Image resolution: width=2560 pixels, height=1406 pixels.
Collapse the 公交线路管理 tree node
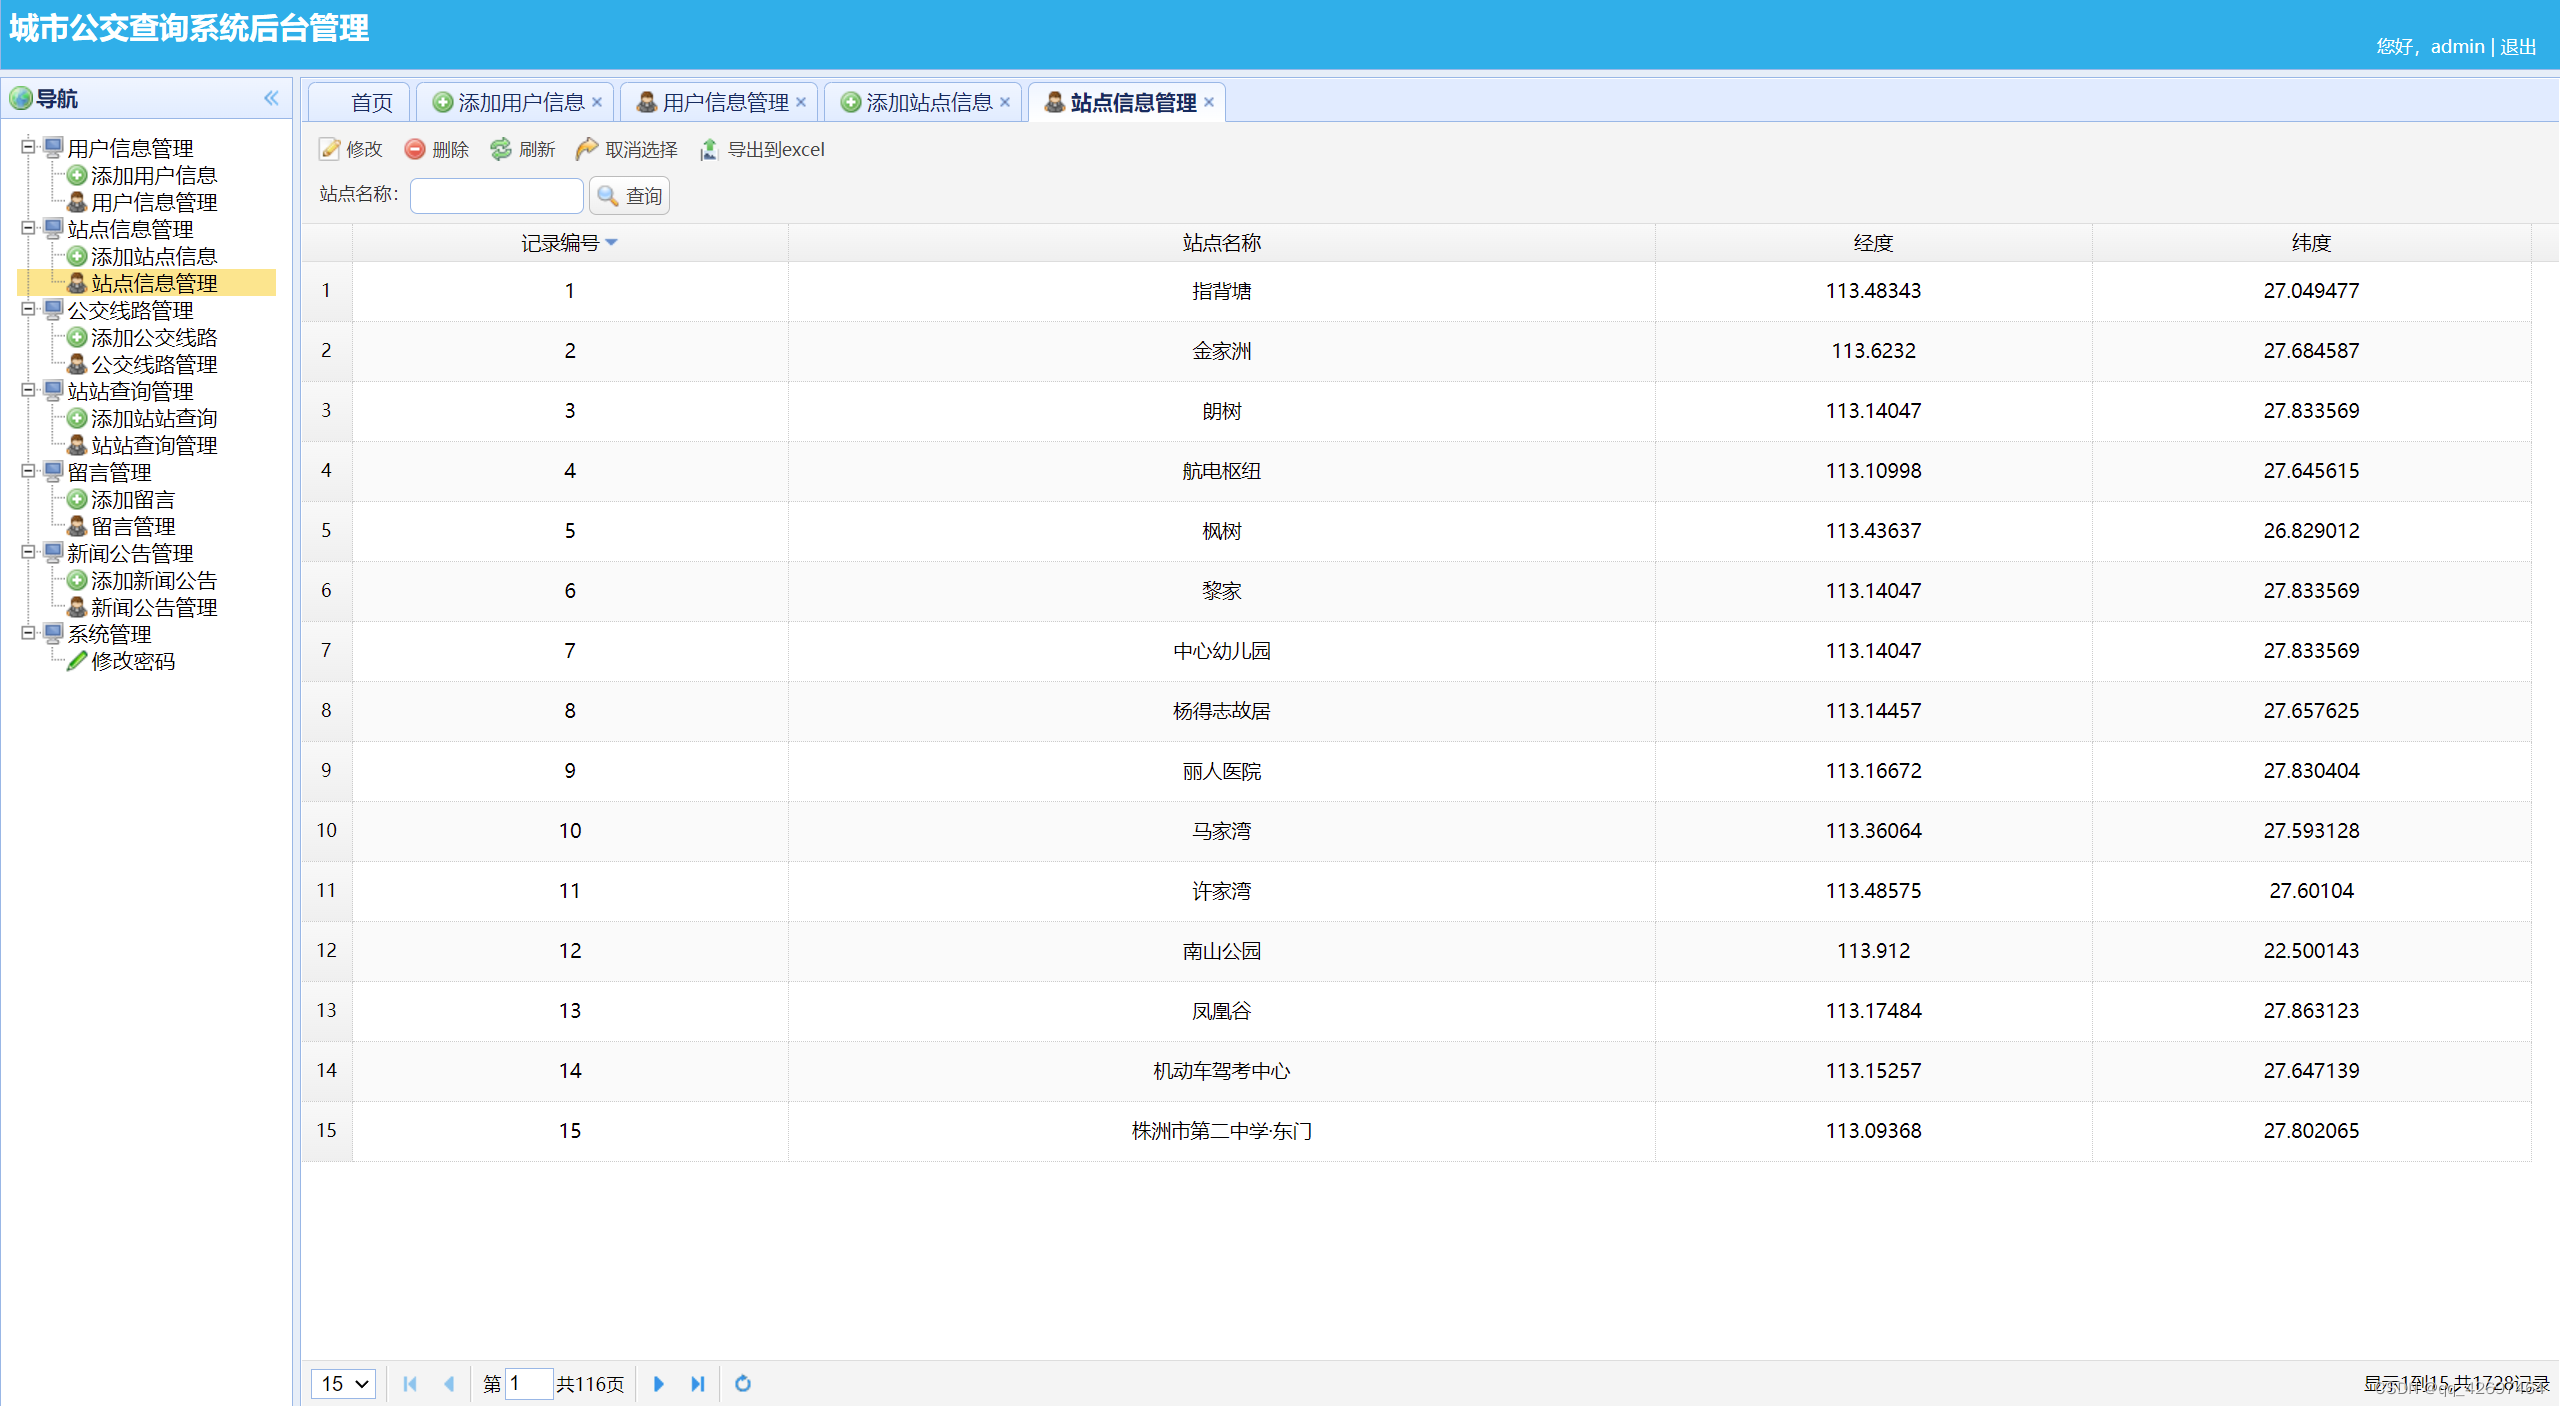tap(28, 309)
